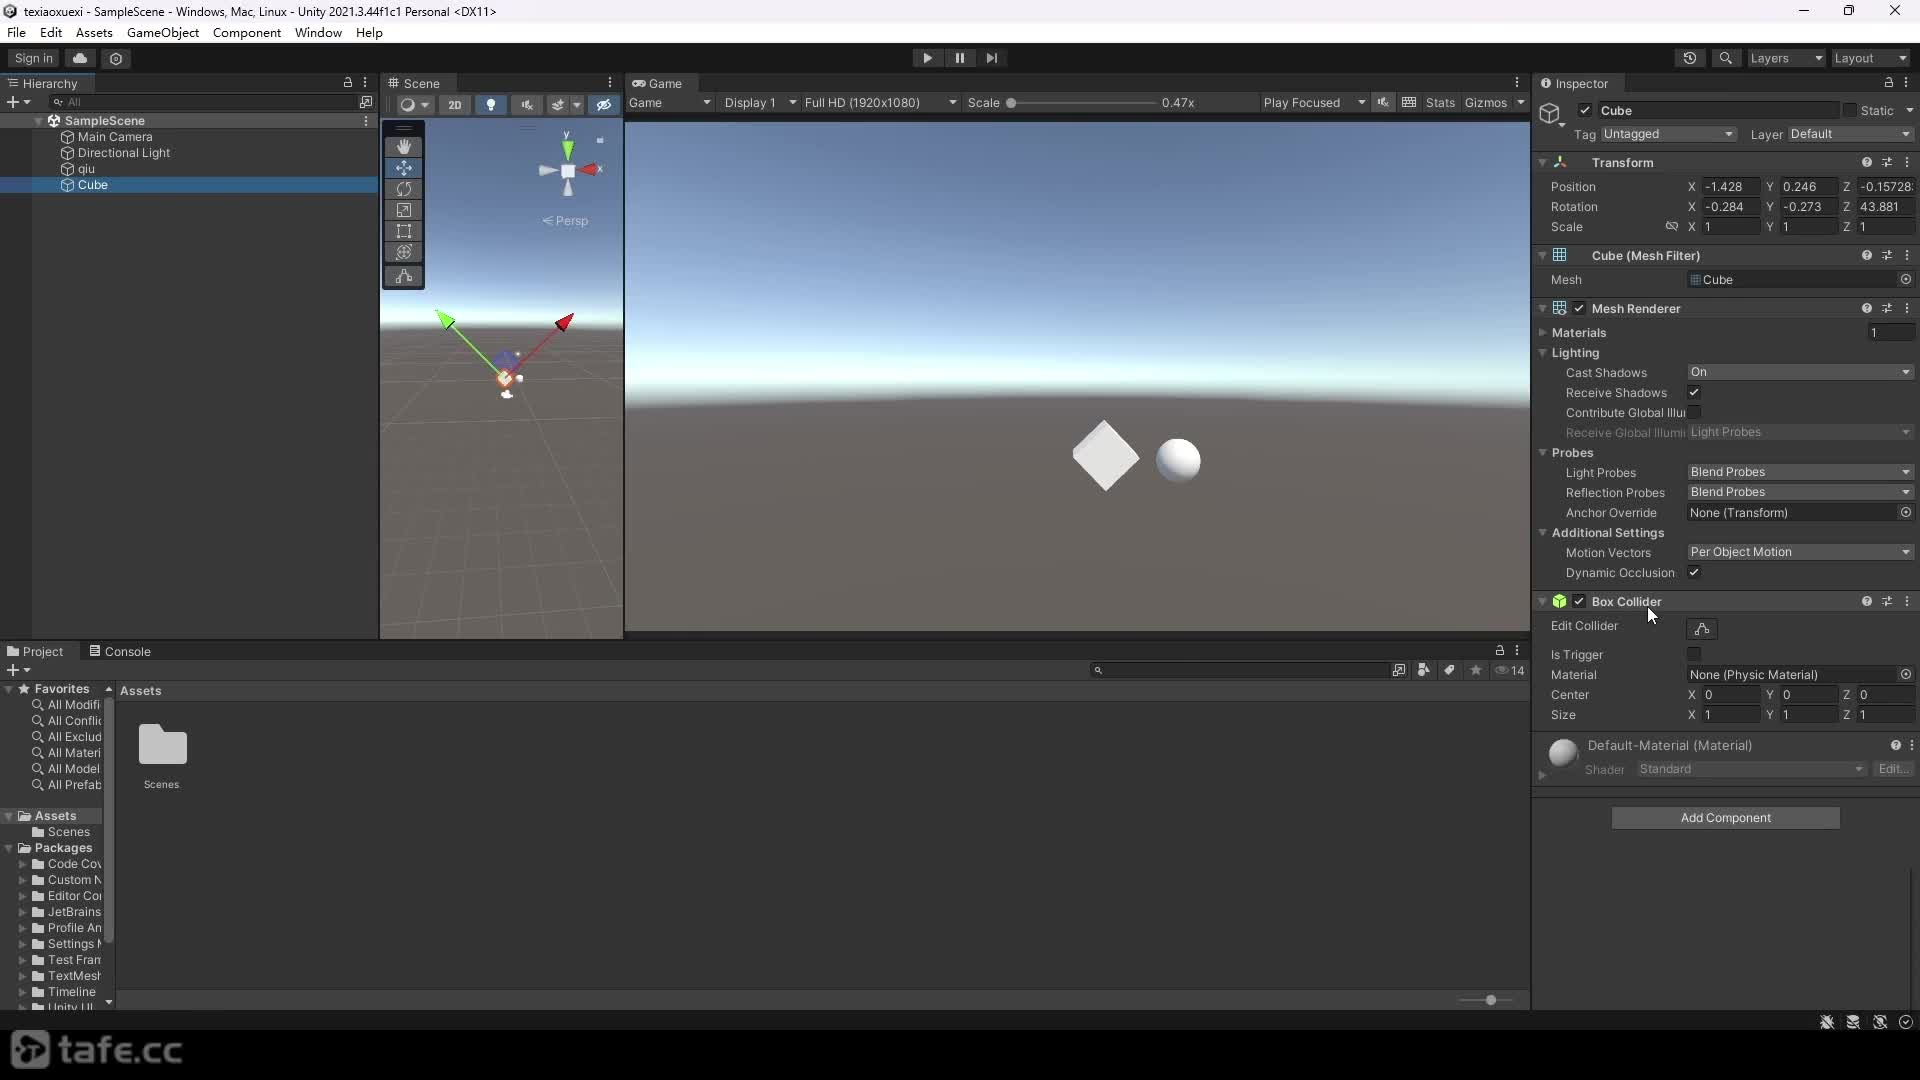Screen dimensions: 1920x1080
Task: Click the Sign in button
Action: [x=34, y=58]
